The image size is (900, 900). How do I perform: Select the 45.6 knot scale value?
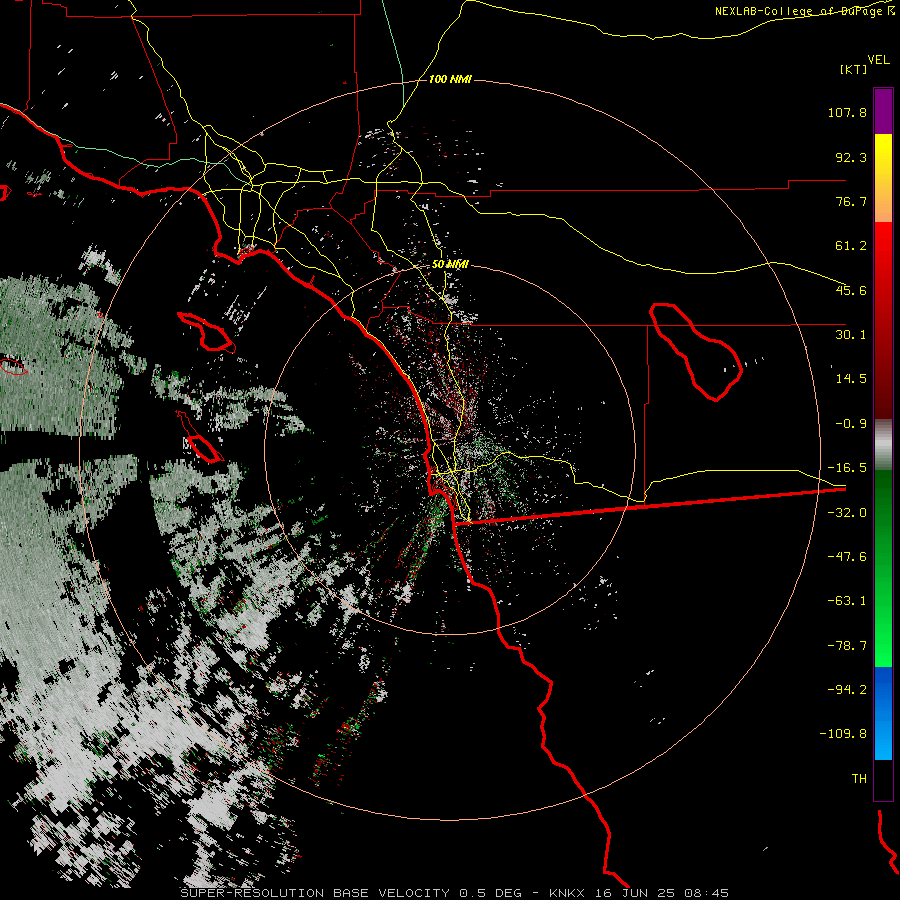pos(851,290)
